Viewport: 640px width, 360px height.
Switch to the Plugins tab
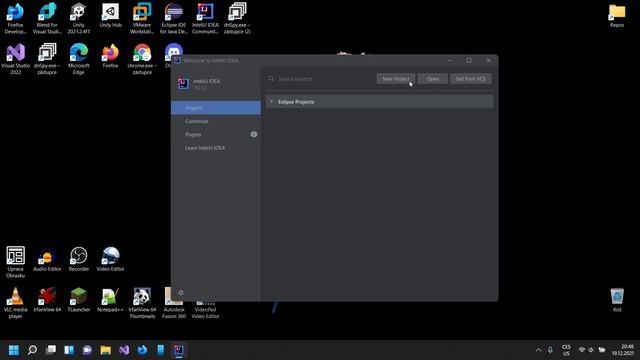[216, 134]
